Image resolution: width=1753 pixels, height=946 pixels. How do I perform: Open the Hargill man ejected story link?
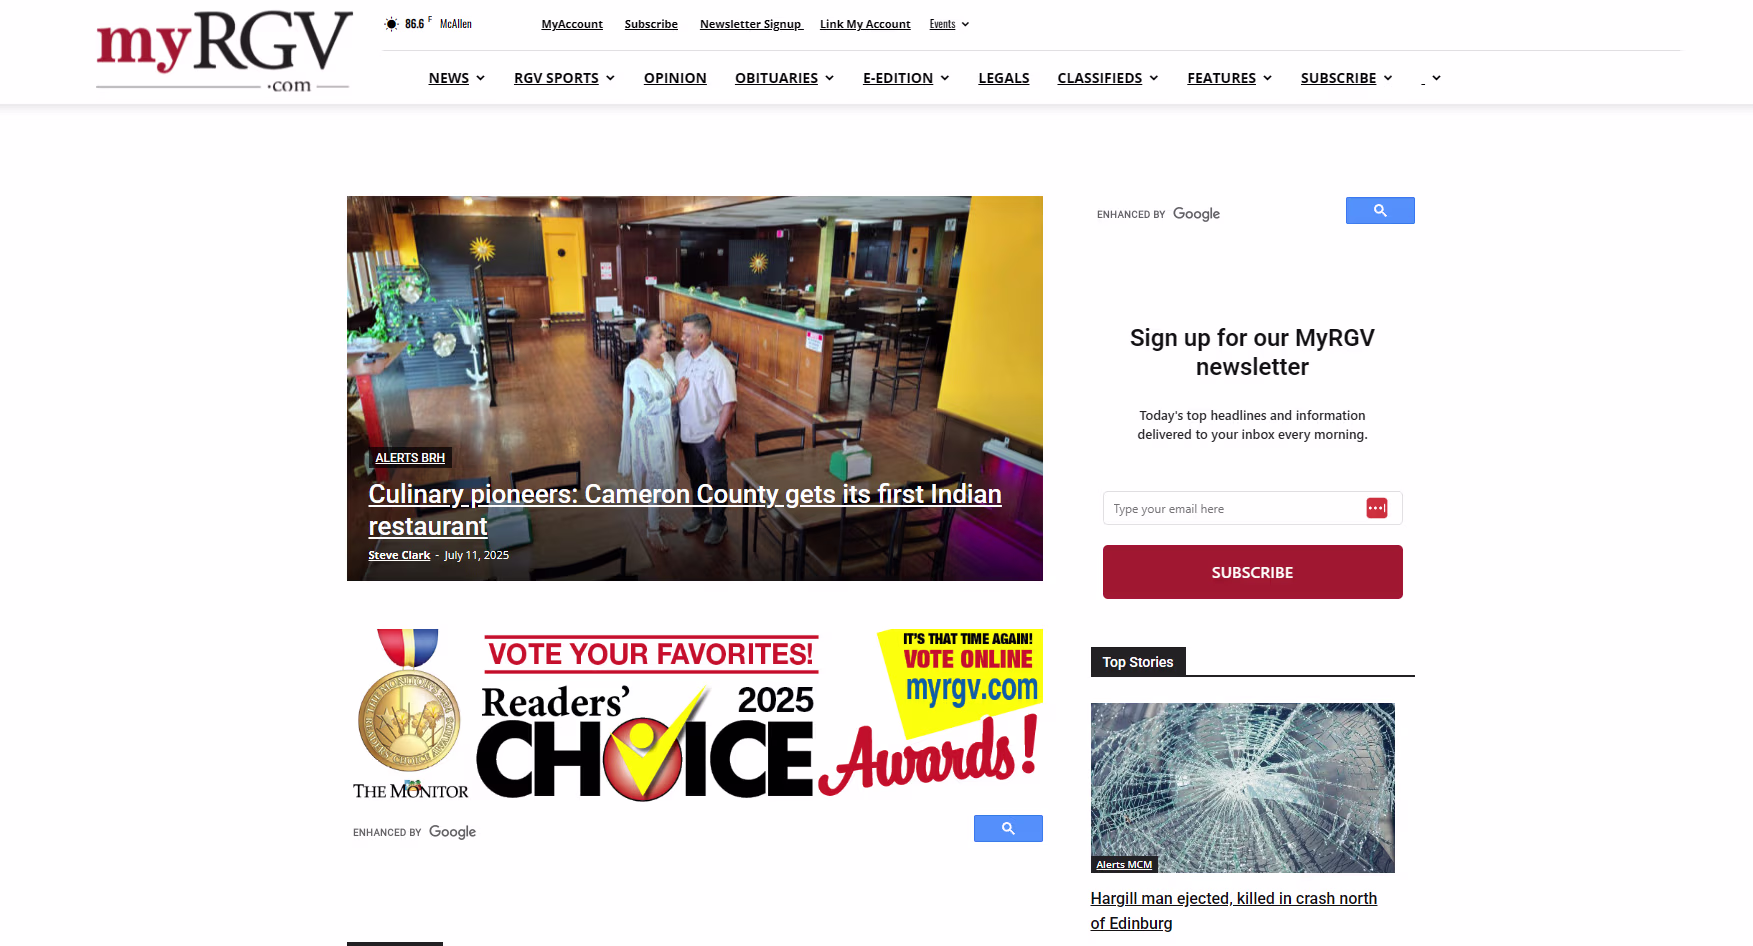pyautogui.click(x=1233, y=911)
